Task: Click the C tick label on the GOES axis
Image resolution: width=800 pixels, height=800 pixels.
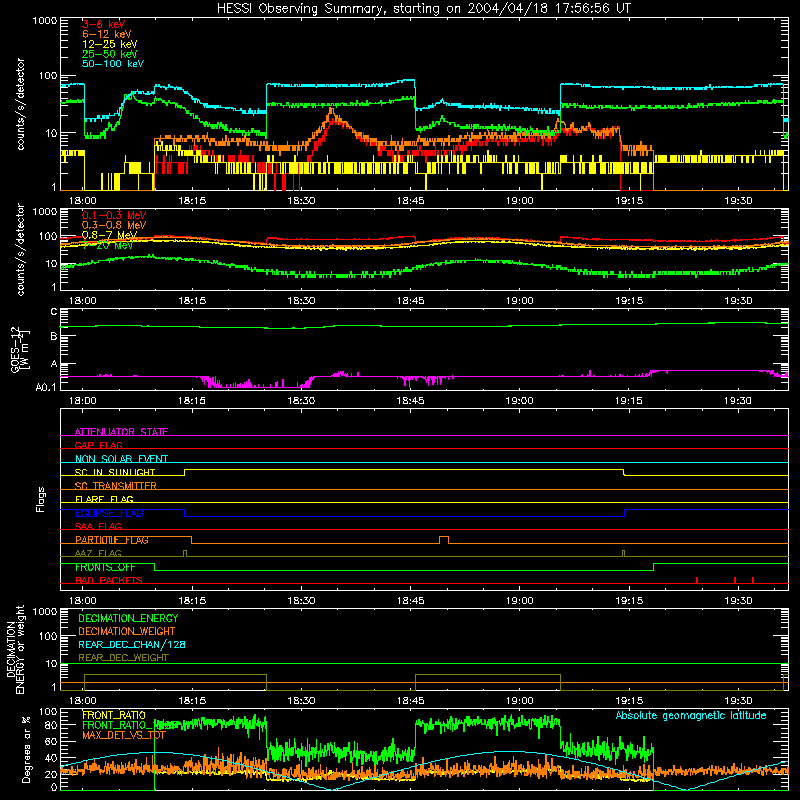Action: coord(54,312)
